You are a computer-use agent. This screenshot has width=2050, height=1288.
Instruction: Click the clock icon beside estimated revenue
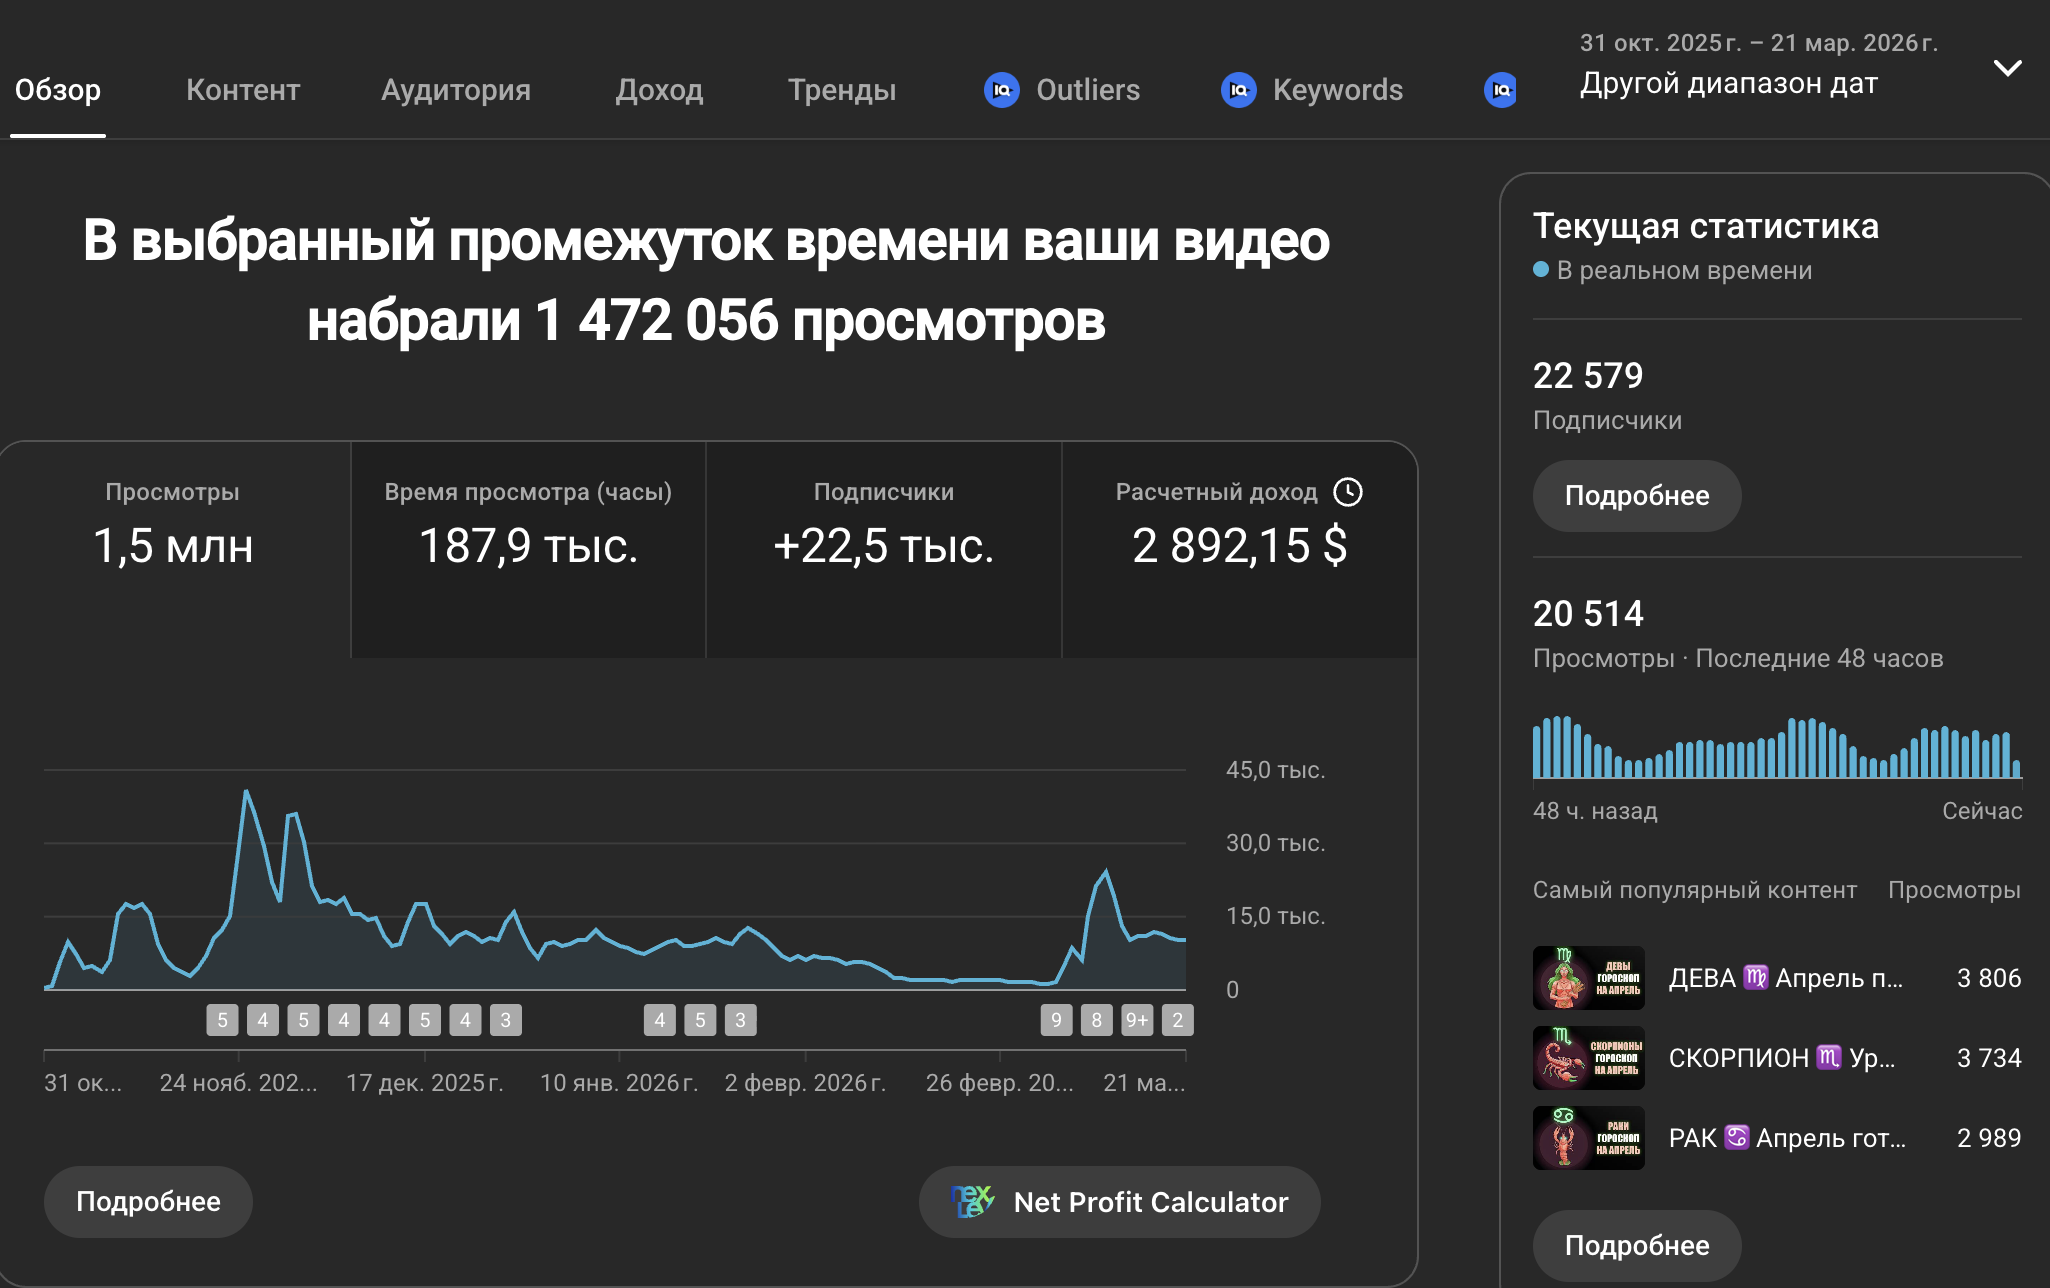1348,492
